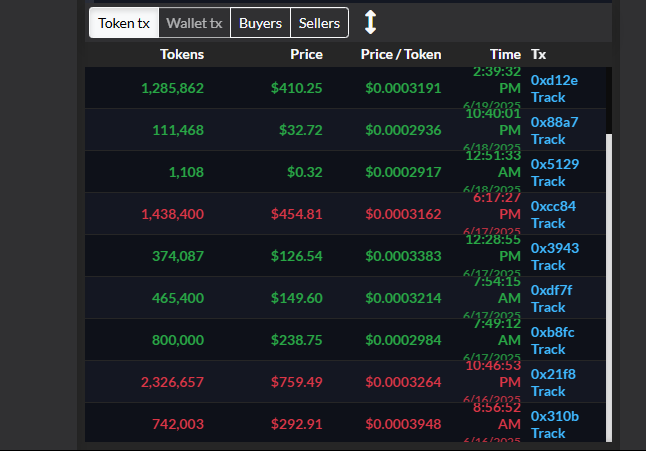The image size is (646, 451).
Task: Click the Price / Token column header
Action: [400, 54]
